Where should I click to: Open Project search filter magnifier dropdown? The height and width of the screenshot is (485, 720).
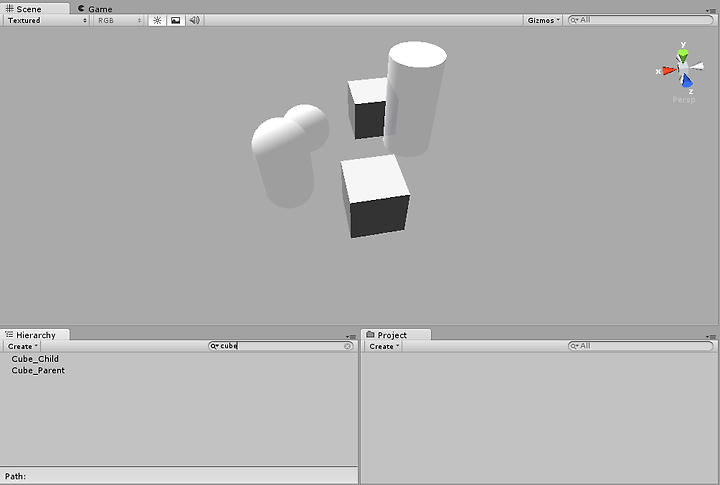click(x=574, y=346)
